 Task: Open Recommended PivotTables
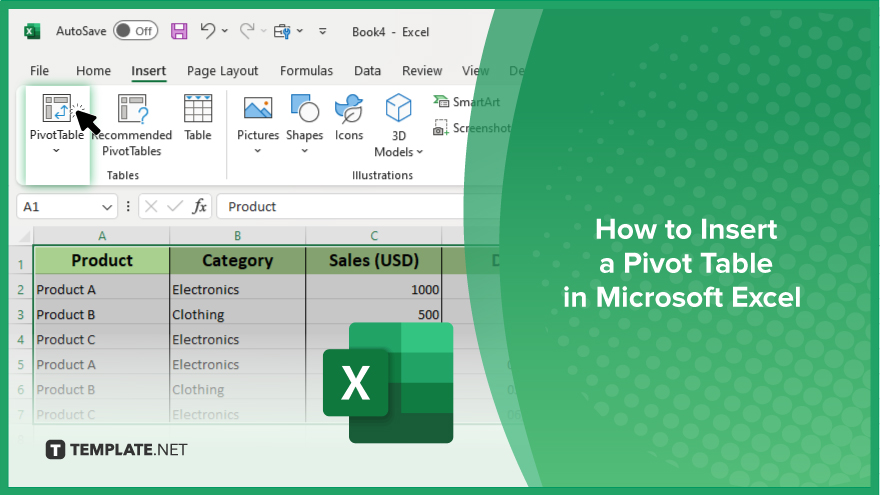132,125
